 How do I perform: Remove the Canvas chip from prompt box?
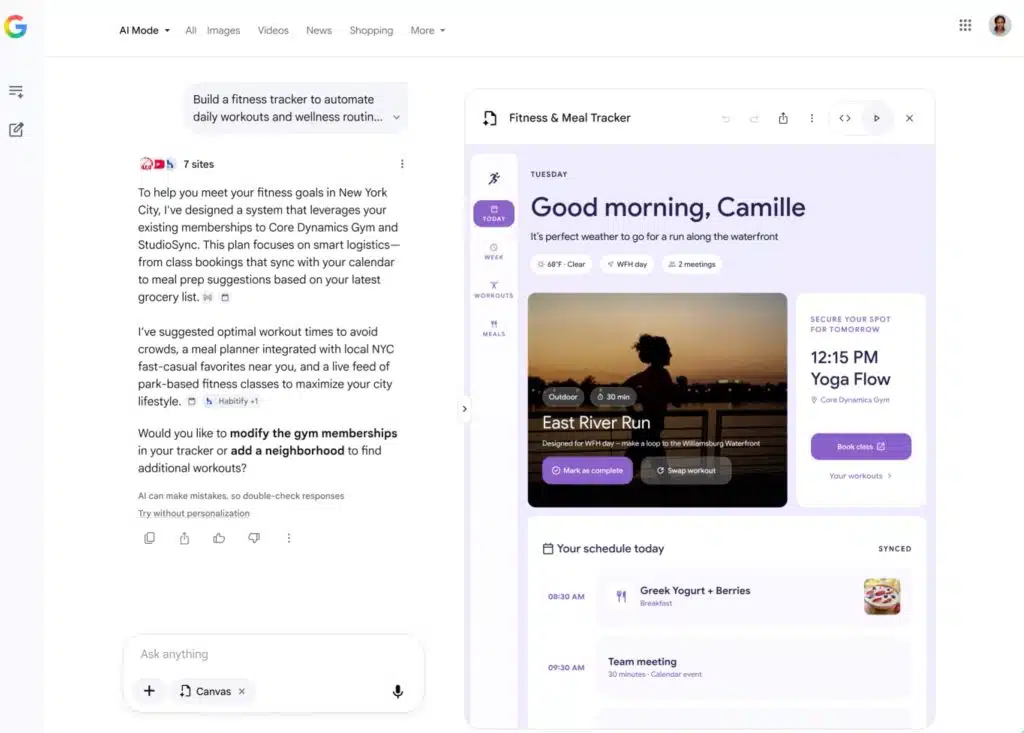(242, 691)
